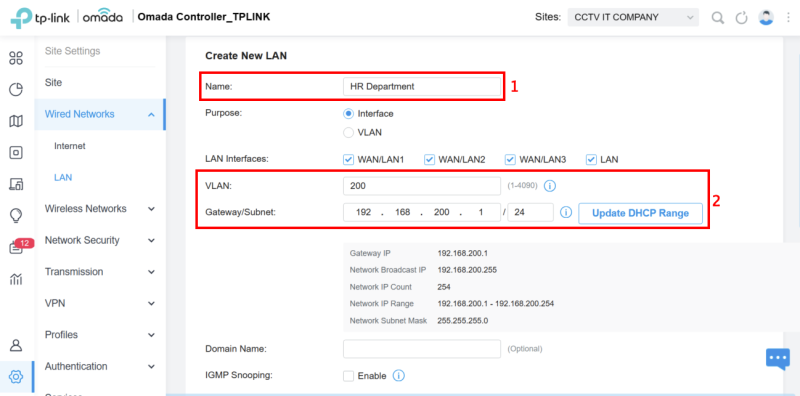Click the Update DHCP Range button
Image resolution: width=800 pixels, height=396 pixels.
[640, 213]
